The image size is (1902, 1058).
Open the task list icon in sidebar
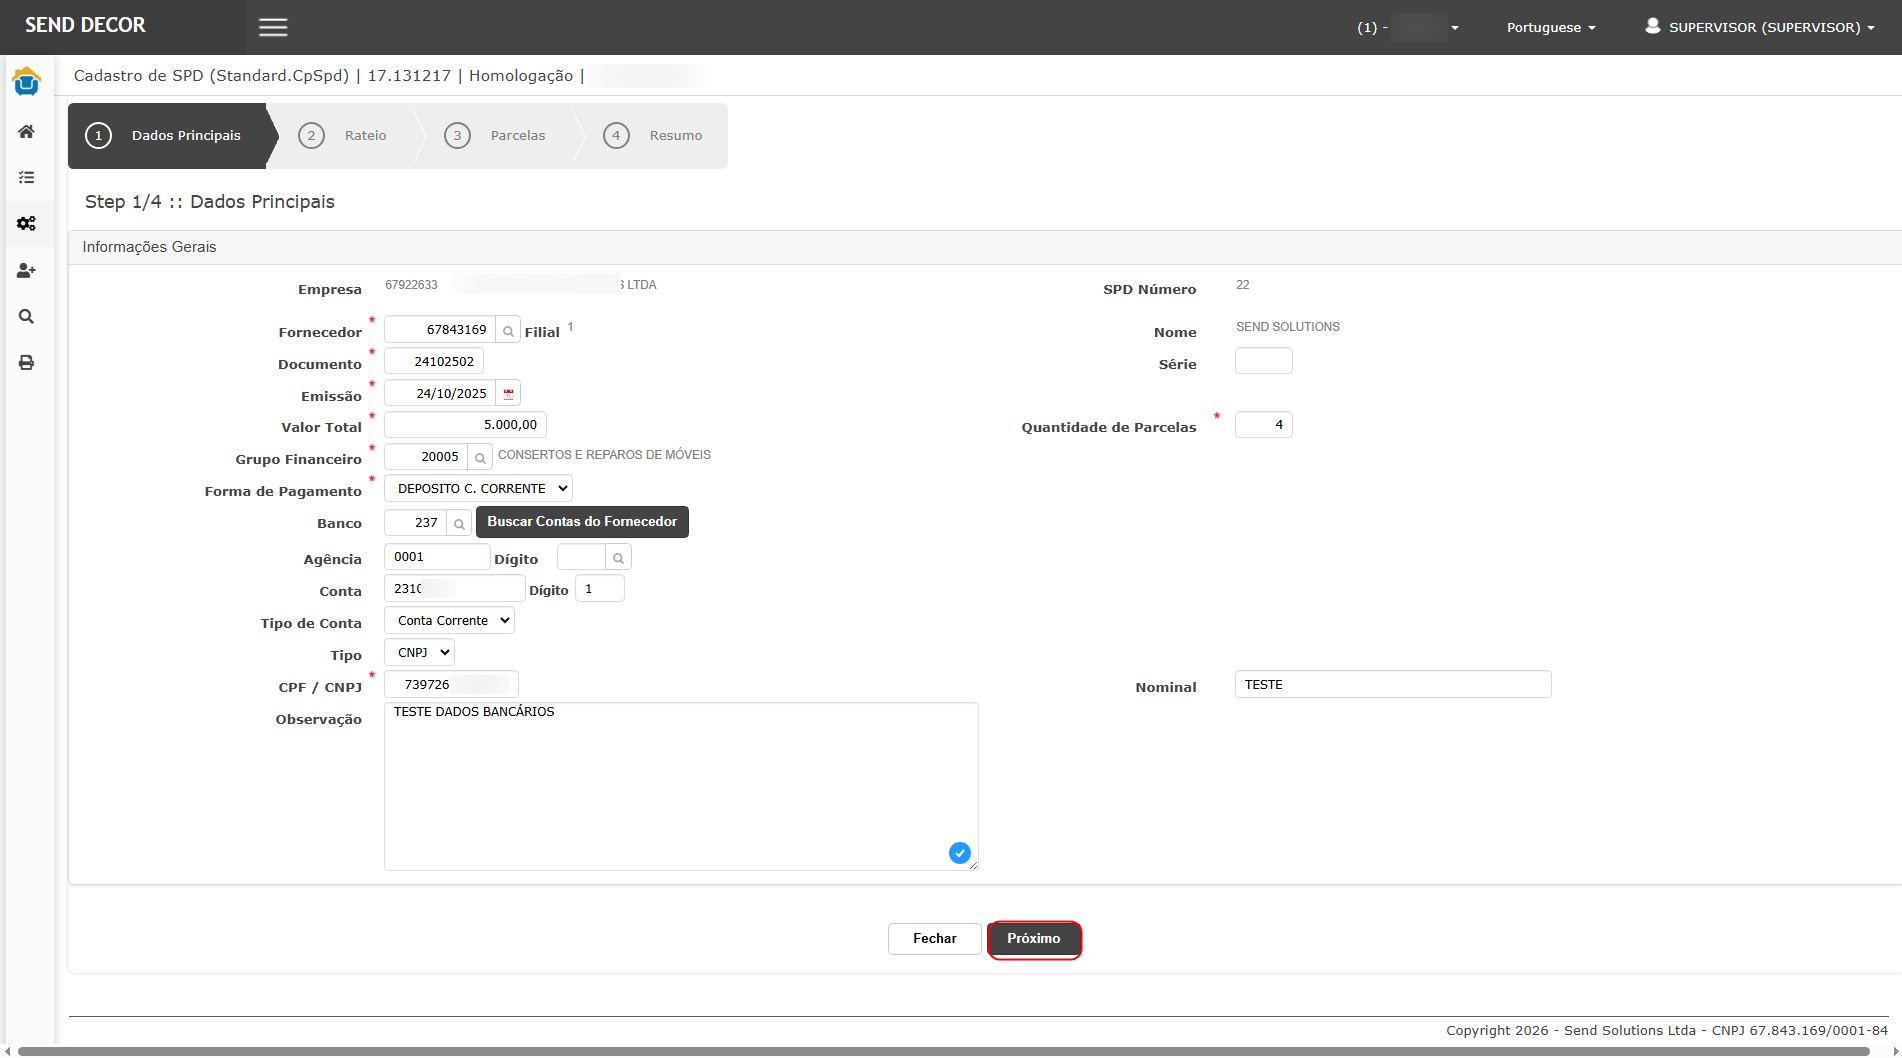click(x=27, y=177)
